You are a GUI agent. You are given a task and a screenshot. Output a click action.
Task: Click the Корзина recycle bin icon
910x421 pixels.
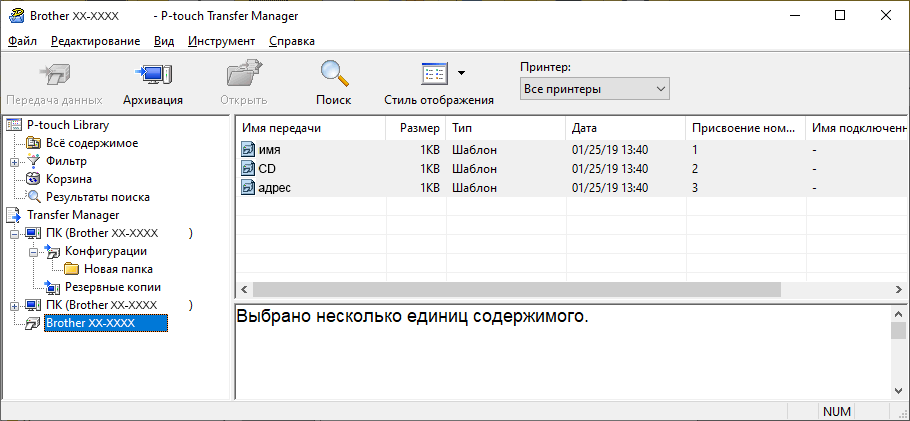point(34,179)
